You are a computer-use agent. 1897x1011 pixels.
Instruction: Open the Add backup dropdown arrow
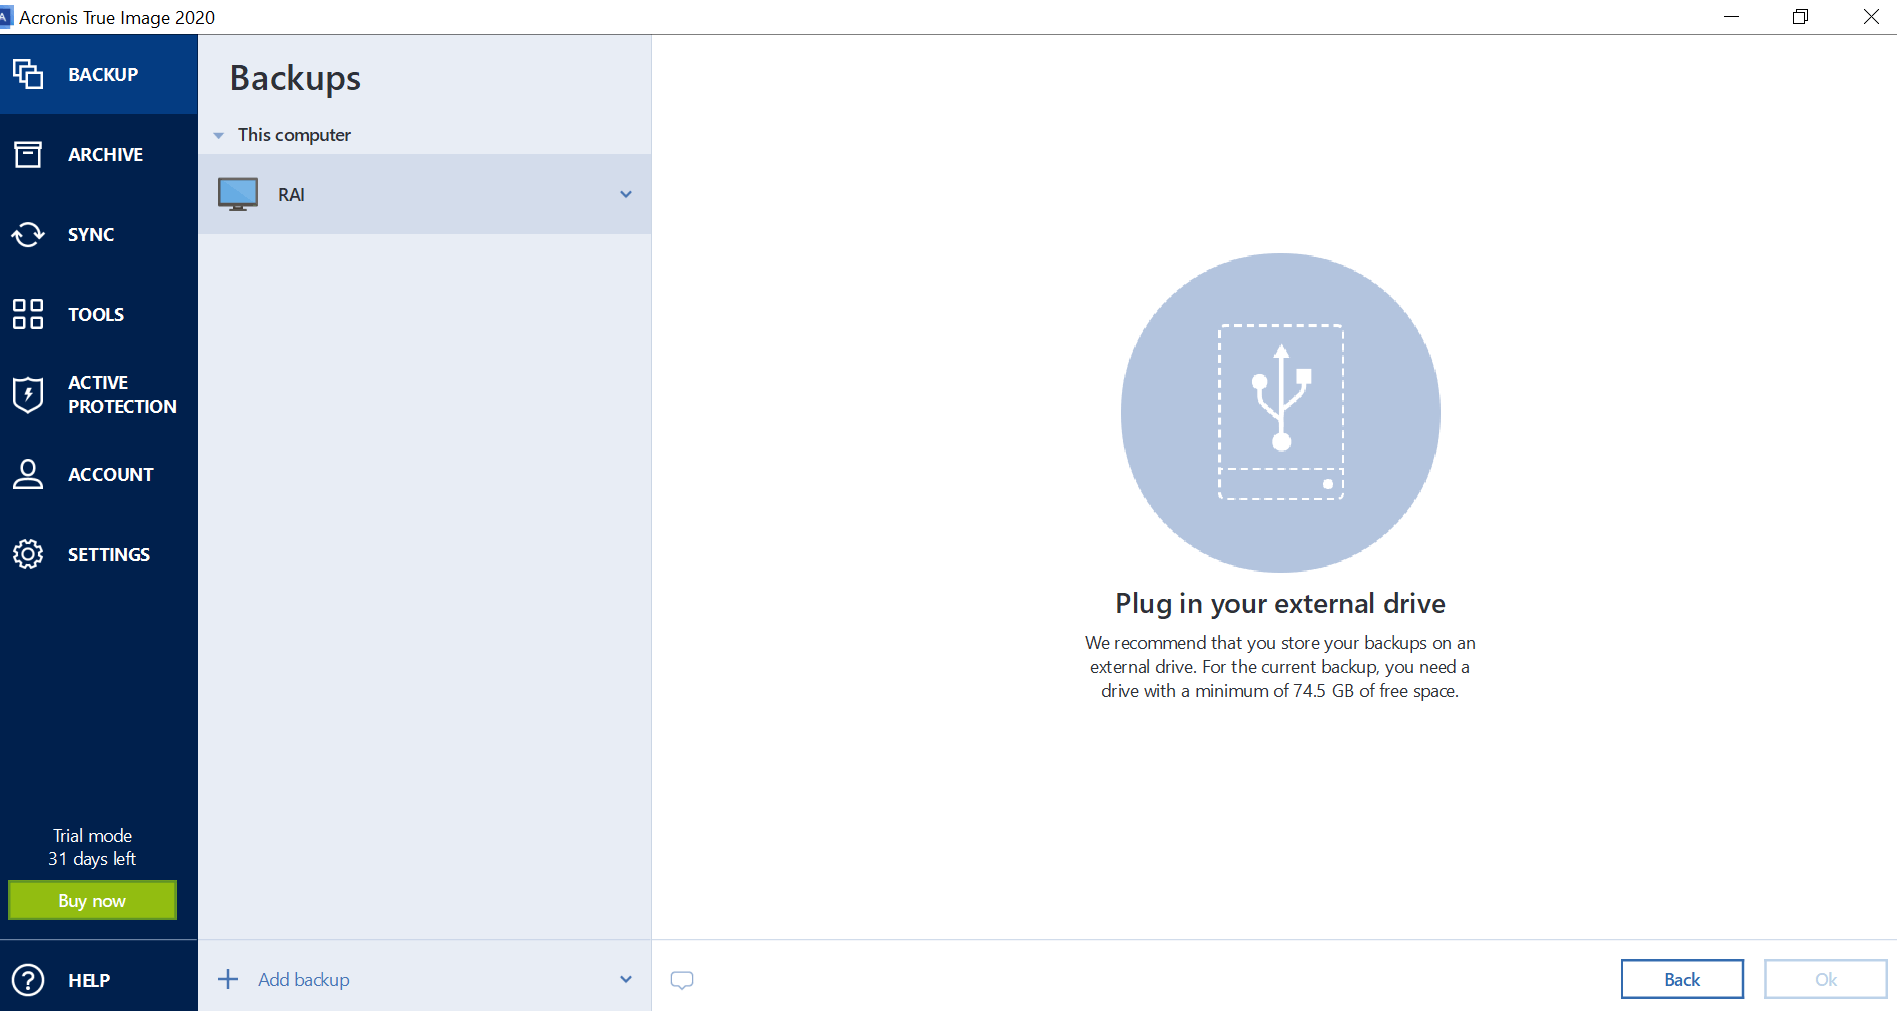(x=626, y=979)
